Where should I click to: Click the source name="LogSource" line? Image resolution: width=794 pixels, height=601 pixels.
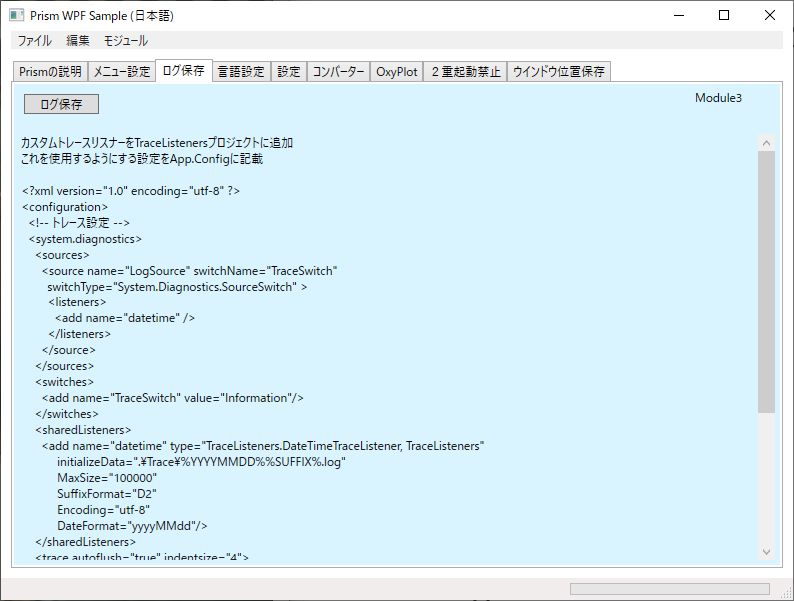pos(189,271)
